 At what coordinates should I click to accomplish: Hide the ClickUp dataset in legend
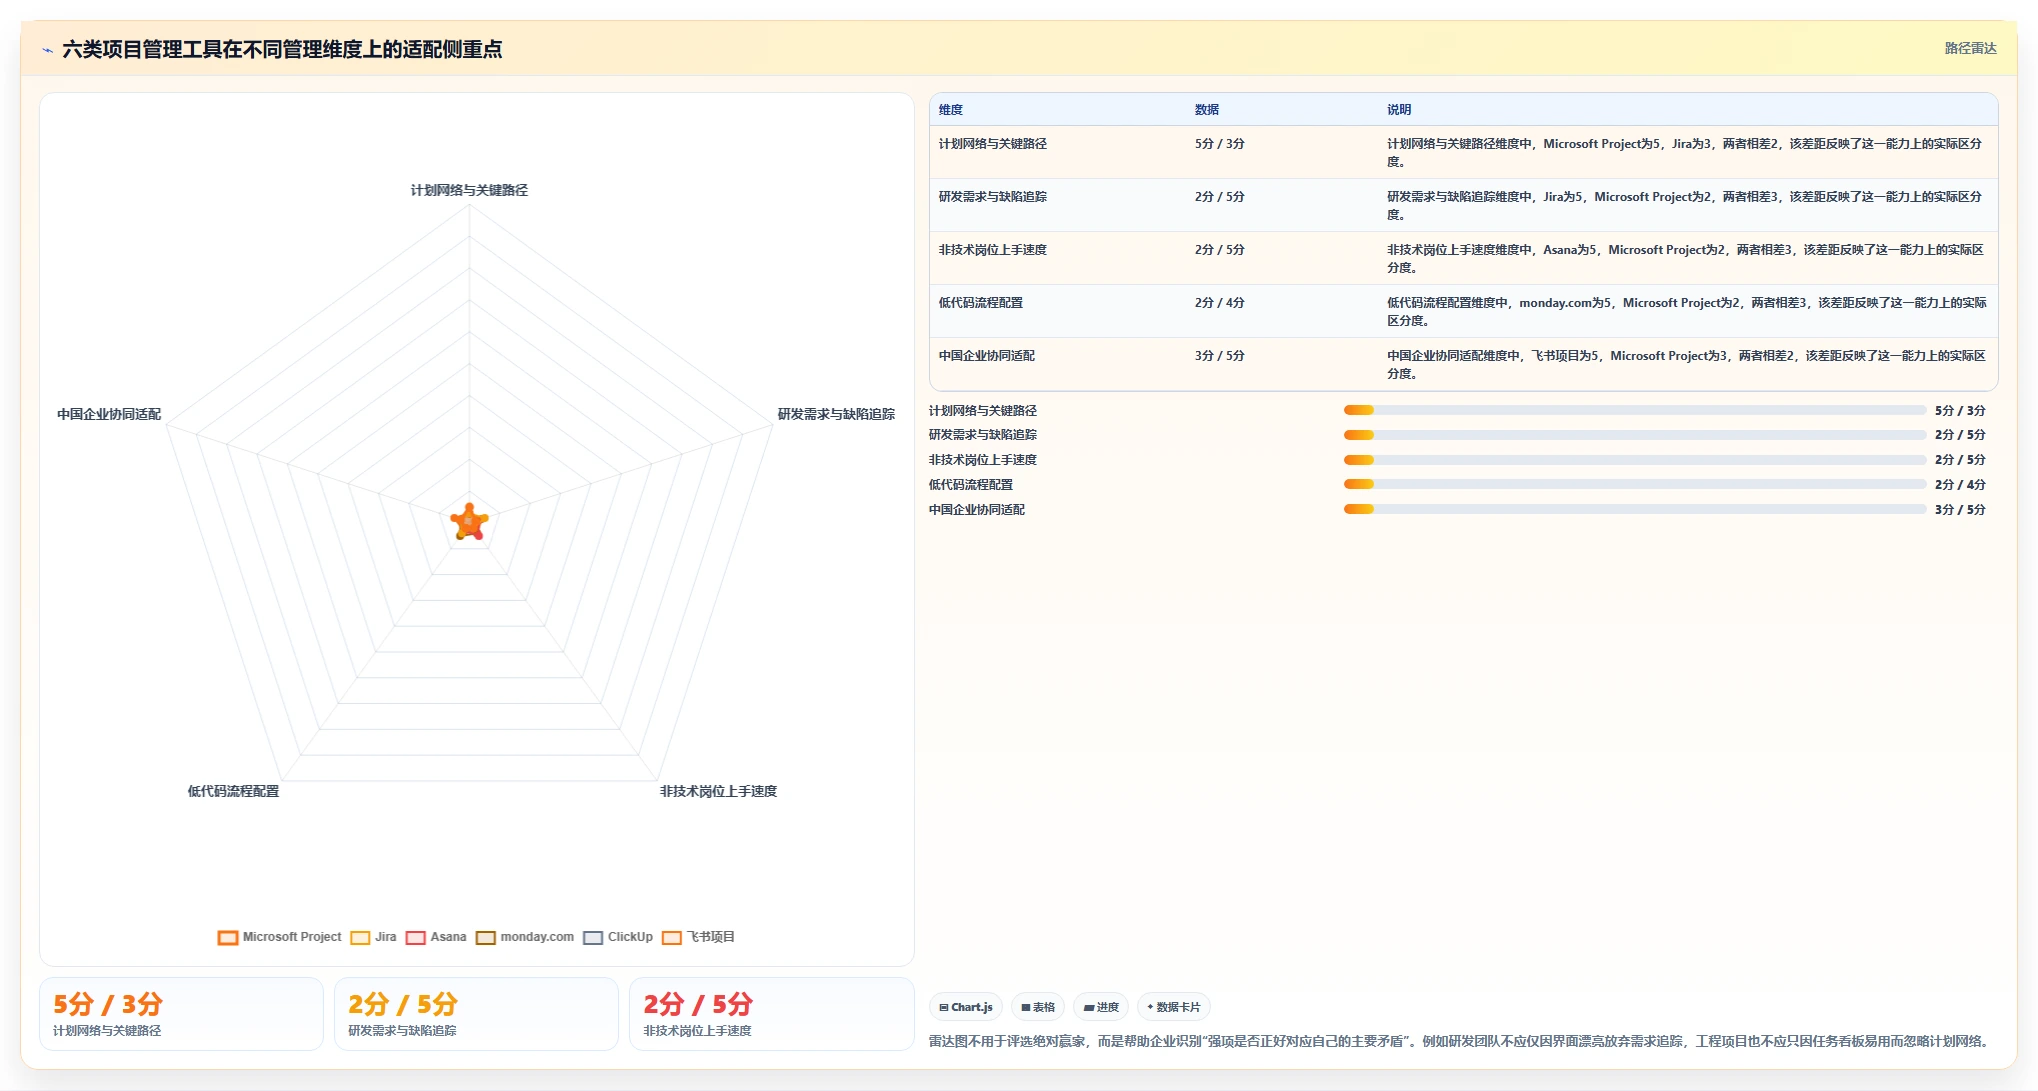click(618, 937)
